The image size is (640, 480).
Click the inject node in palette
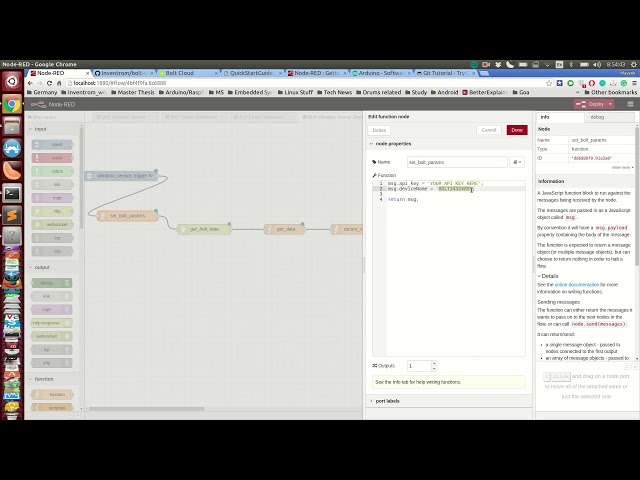[53, 144]
